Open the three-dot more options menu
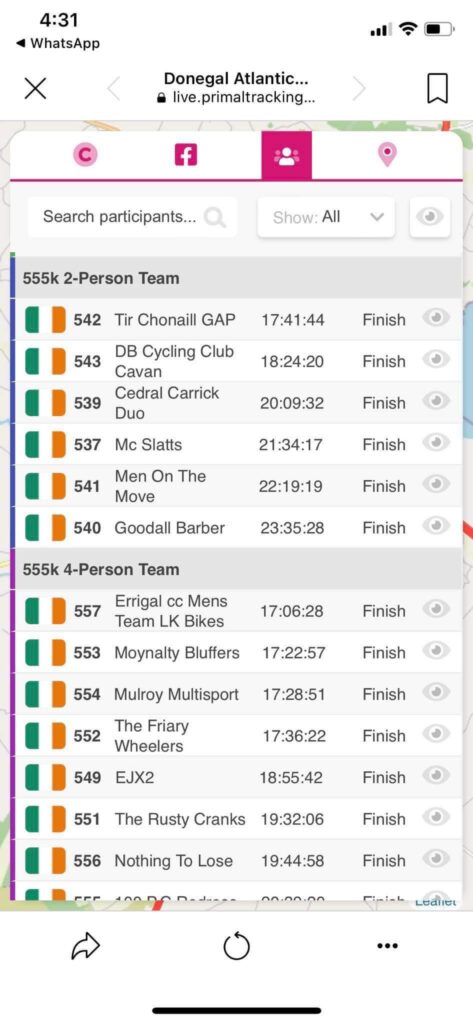 (x=387, y=946)
